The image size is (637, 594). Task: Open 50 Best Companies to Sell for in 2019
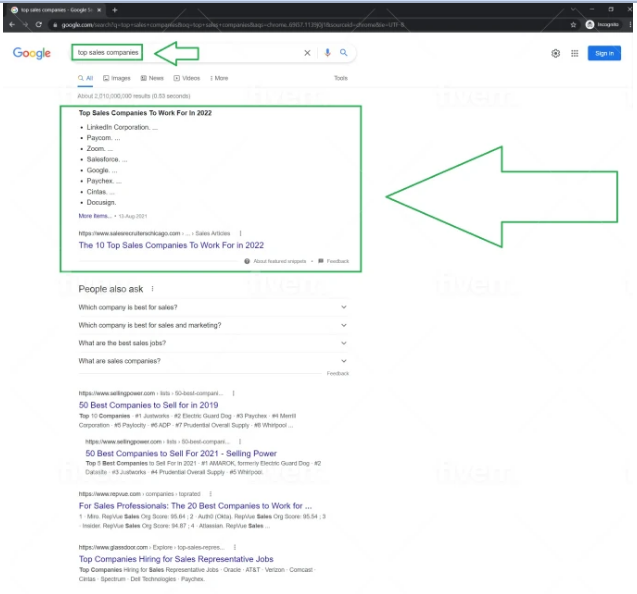[148, 405]
